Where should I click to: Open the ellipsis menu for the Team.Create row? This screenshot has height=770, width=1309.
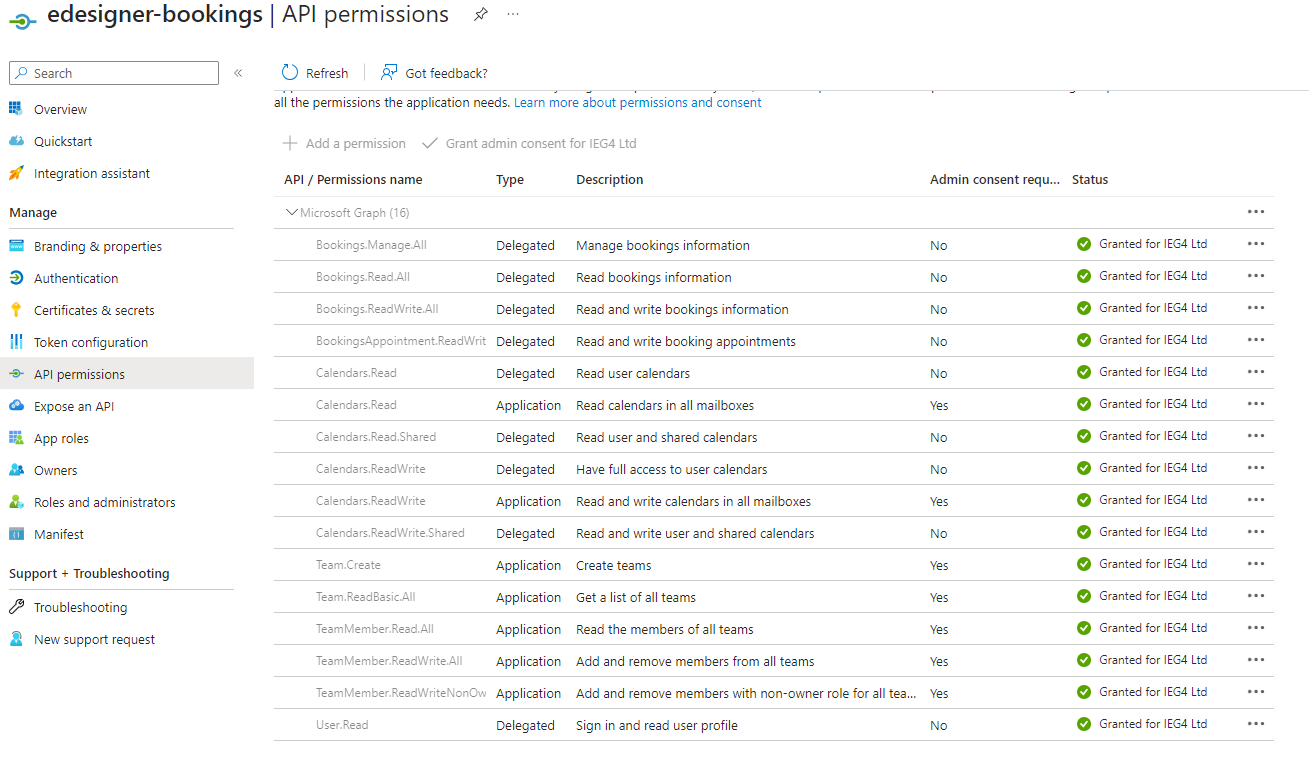1256,564
